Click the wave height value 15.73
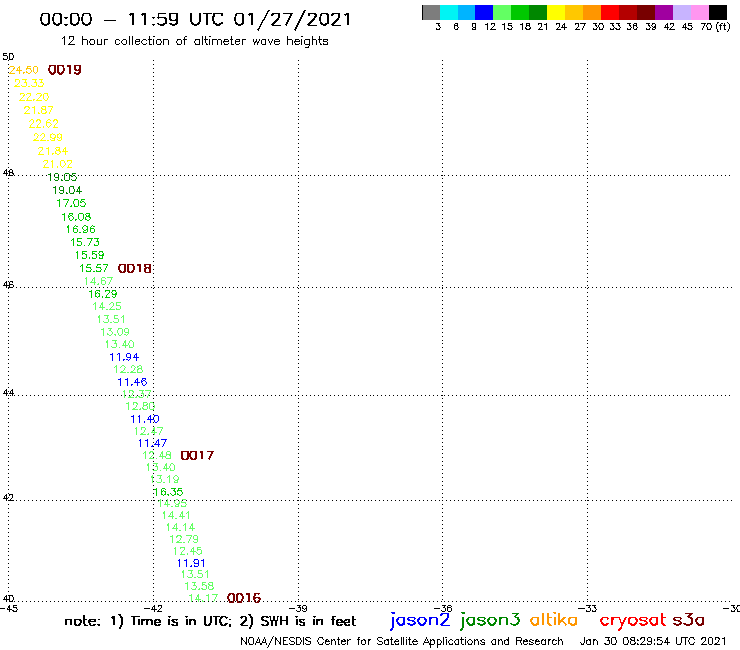 pyautogui.click(x=85, y=243)
